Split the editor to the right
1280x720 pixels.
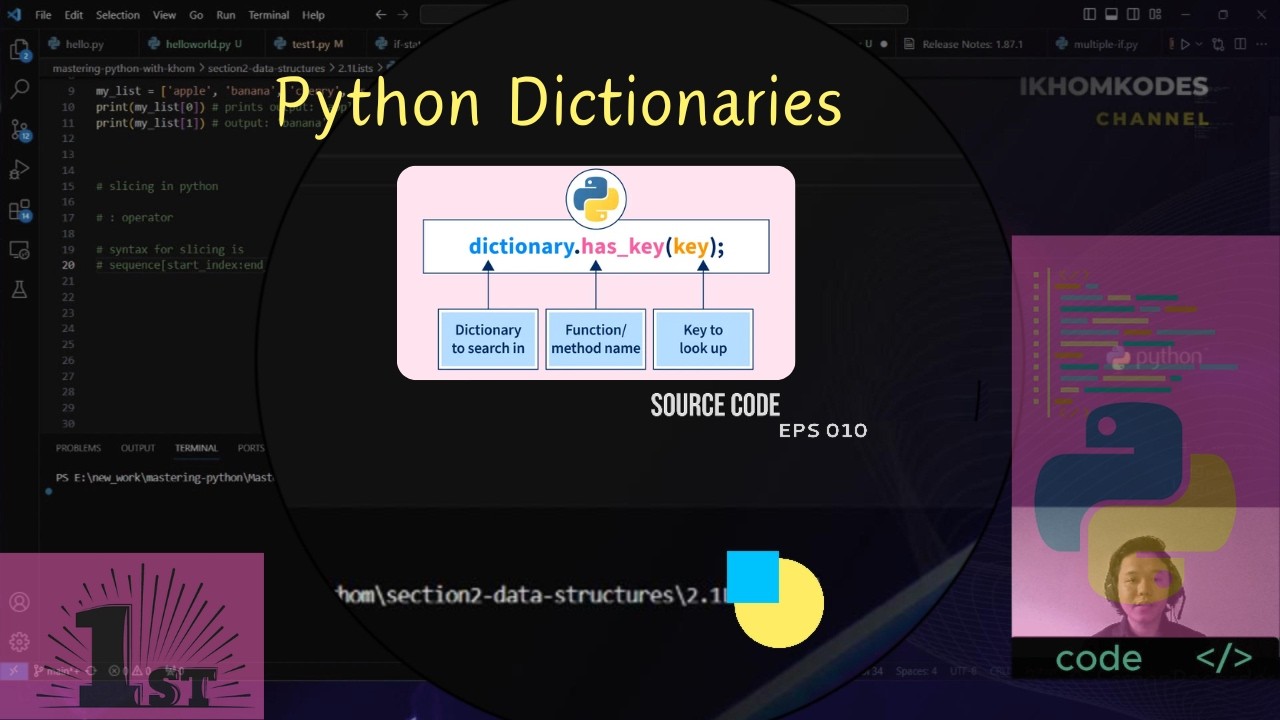click(1240, 45)
